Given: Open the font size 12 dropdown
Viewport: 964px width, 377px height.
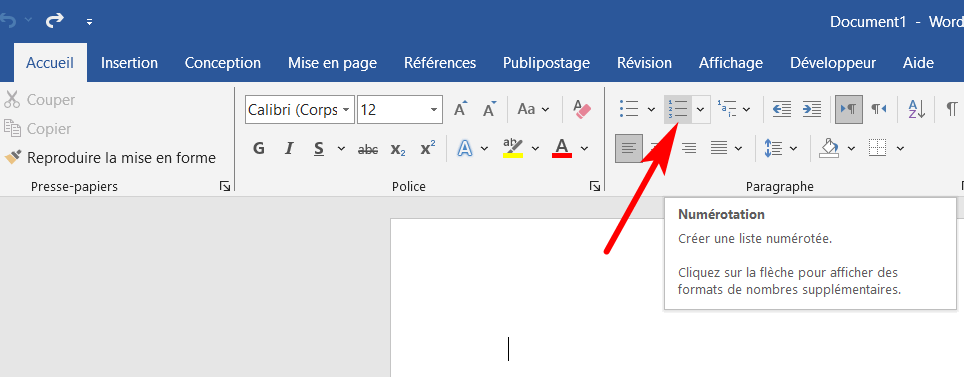Looking at the screenshot, I should [x=434, y=110].
